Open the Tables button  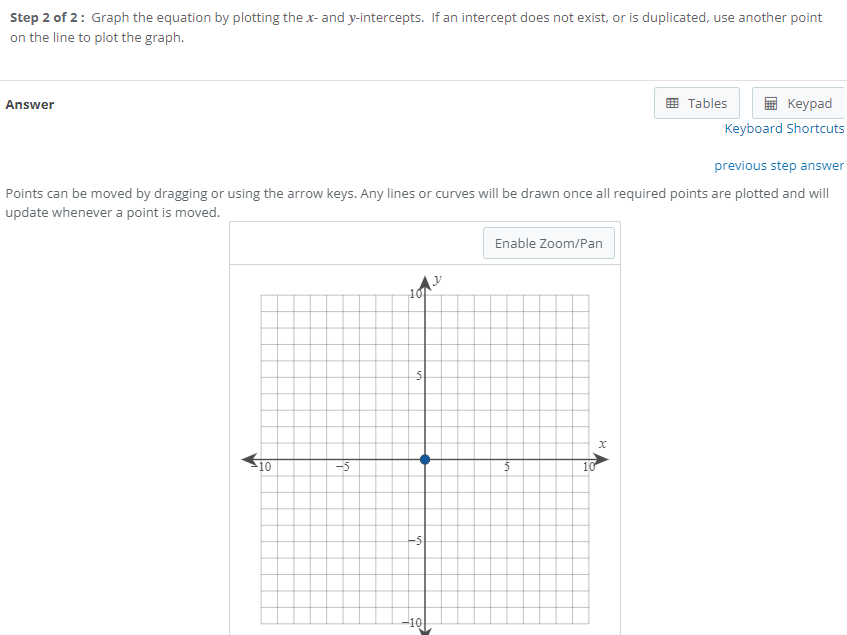pos(697,103)
